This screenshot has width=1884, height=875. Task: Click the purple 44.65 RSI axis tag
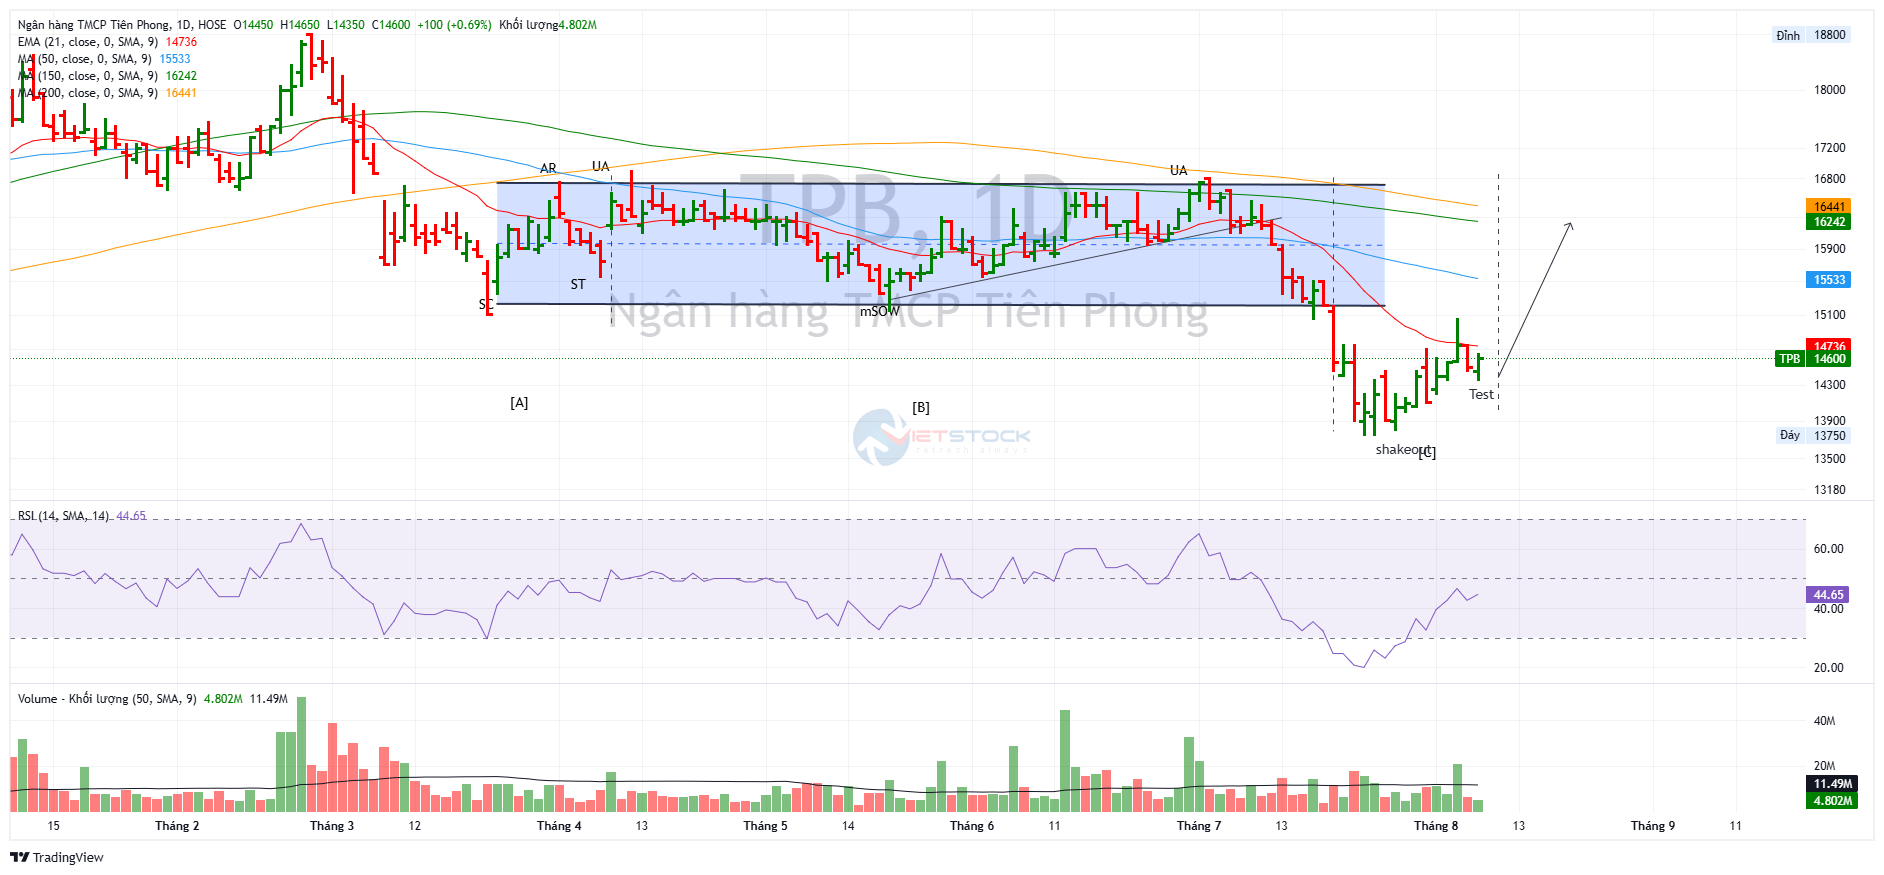pyautogui.click(x=1829, y=594)
